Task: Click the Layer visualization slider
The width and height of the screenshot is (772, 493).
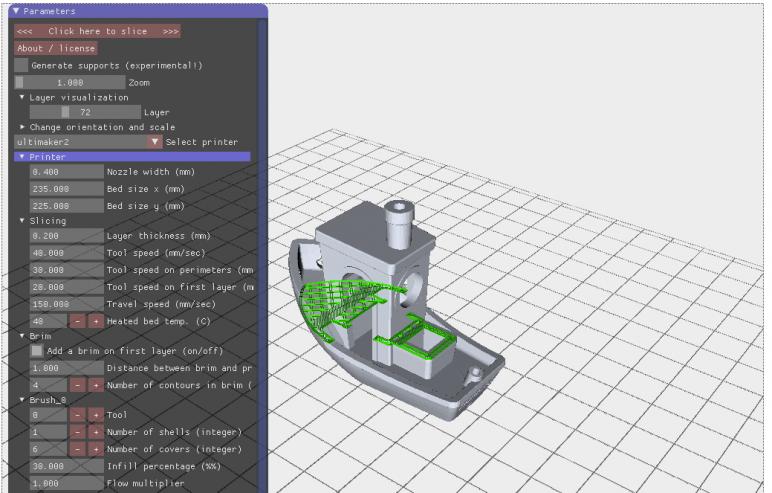Action: (85, 113)
